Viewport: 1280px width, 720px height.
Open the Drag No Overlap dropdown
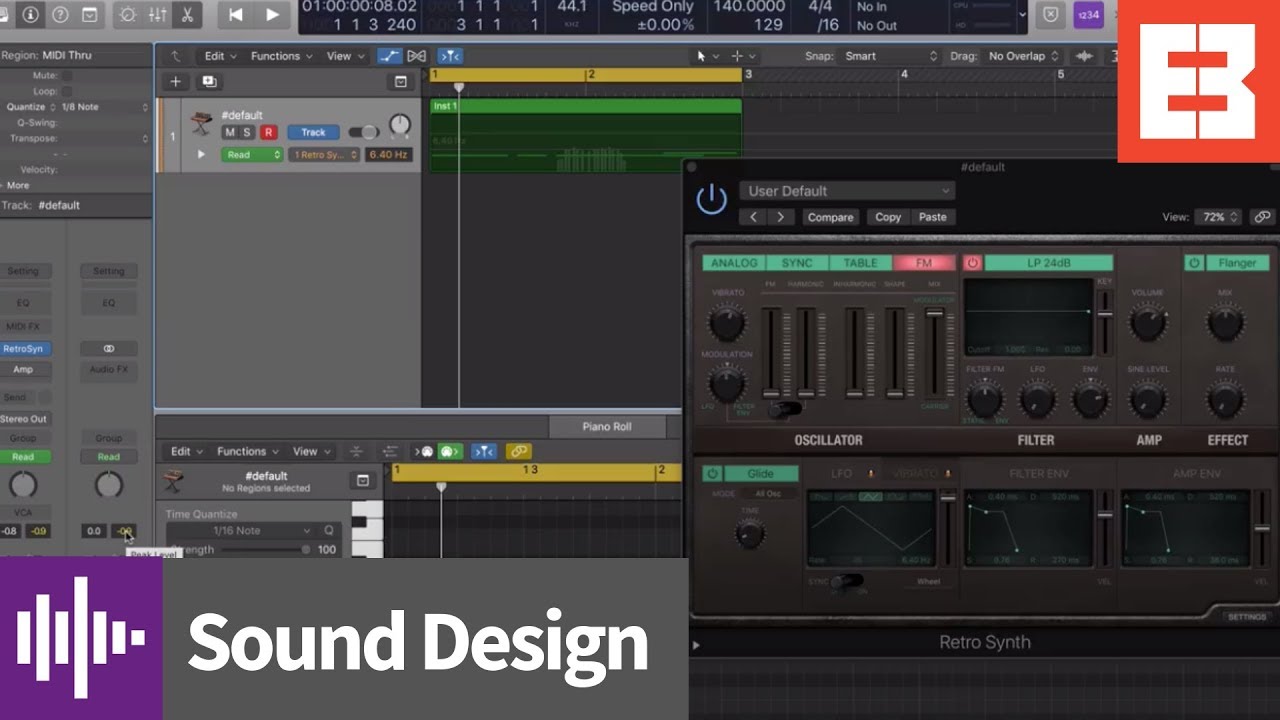tap(1023, 56)
